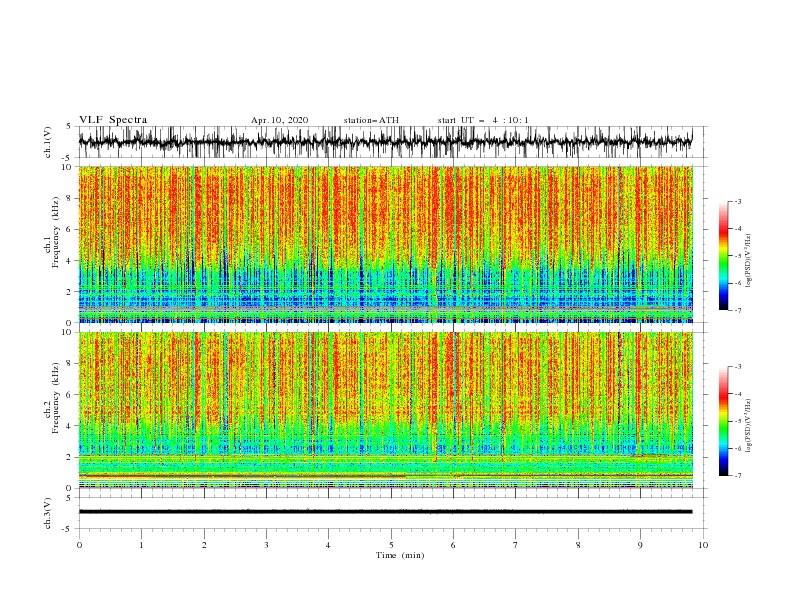Click time axis tick label "7"
This screenshot has height=612, width=792.
(x=516, y=545)
